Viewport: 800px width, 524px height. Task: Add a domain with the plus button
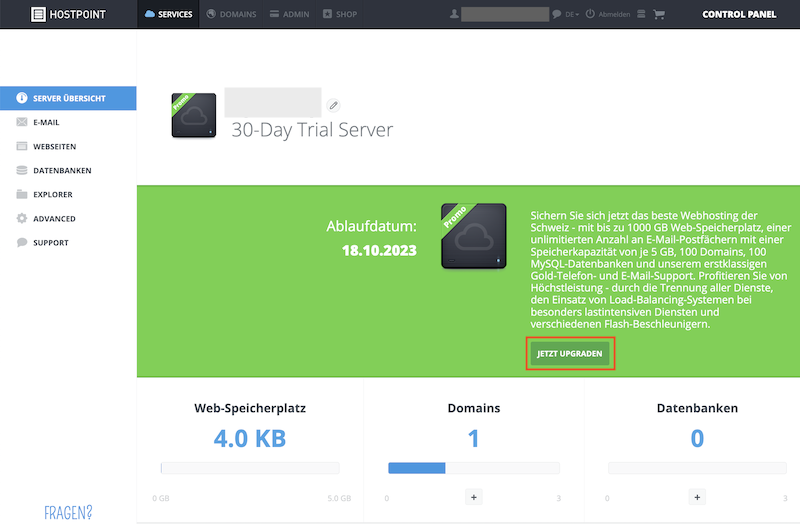(474, 497)
